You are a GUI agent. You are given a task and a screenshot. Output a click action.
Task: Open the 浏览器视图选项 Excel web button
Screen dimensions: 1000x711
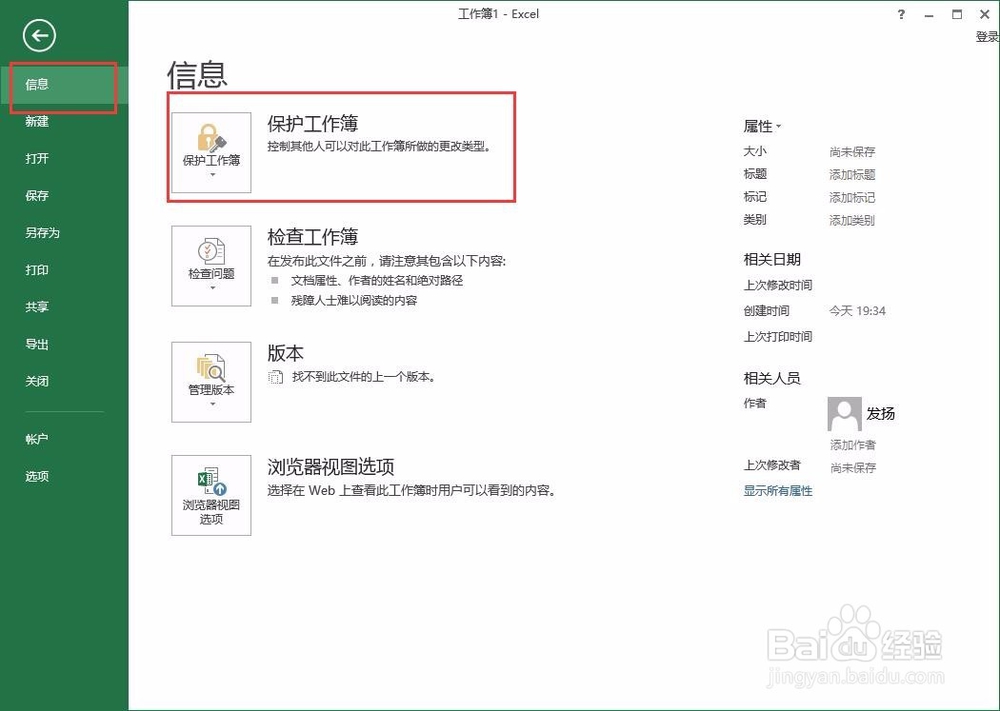pyautogui.click(x=211, y=495)
